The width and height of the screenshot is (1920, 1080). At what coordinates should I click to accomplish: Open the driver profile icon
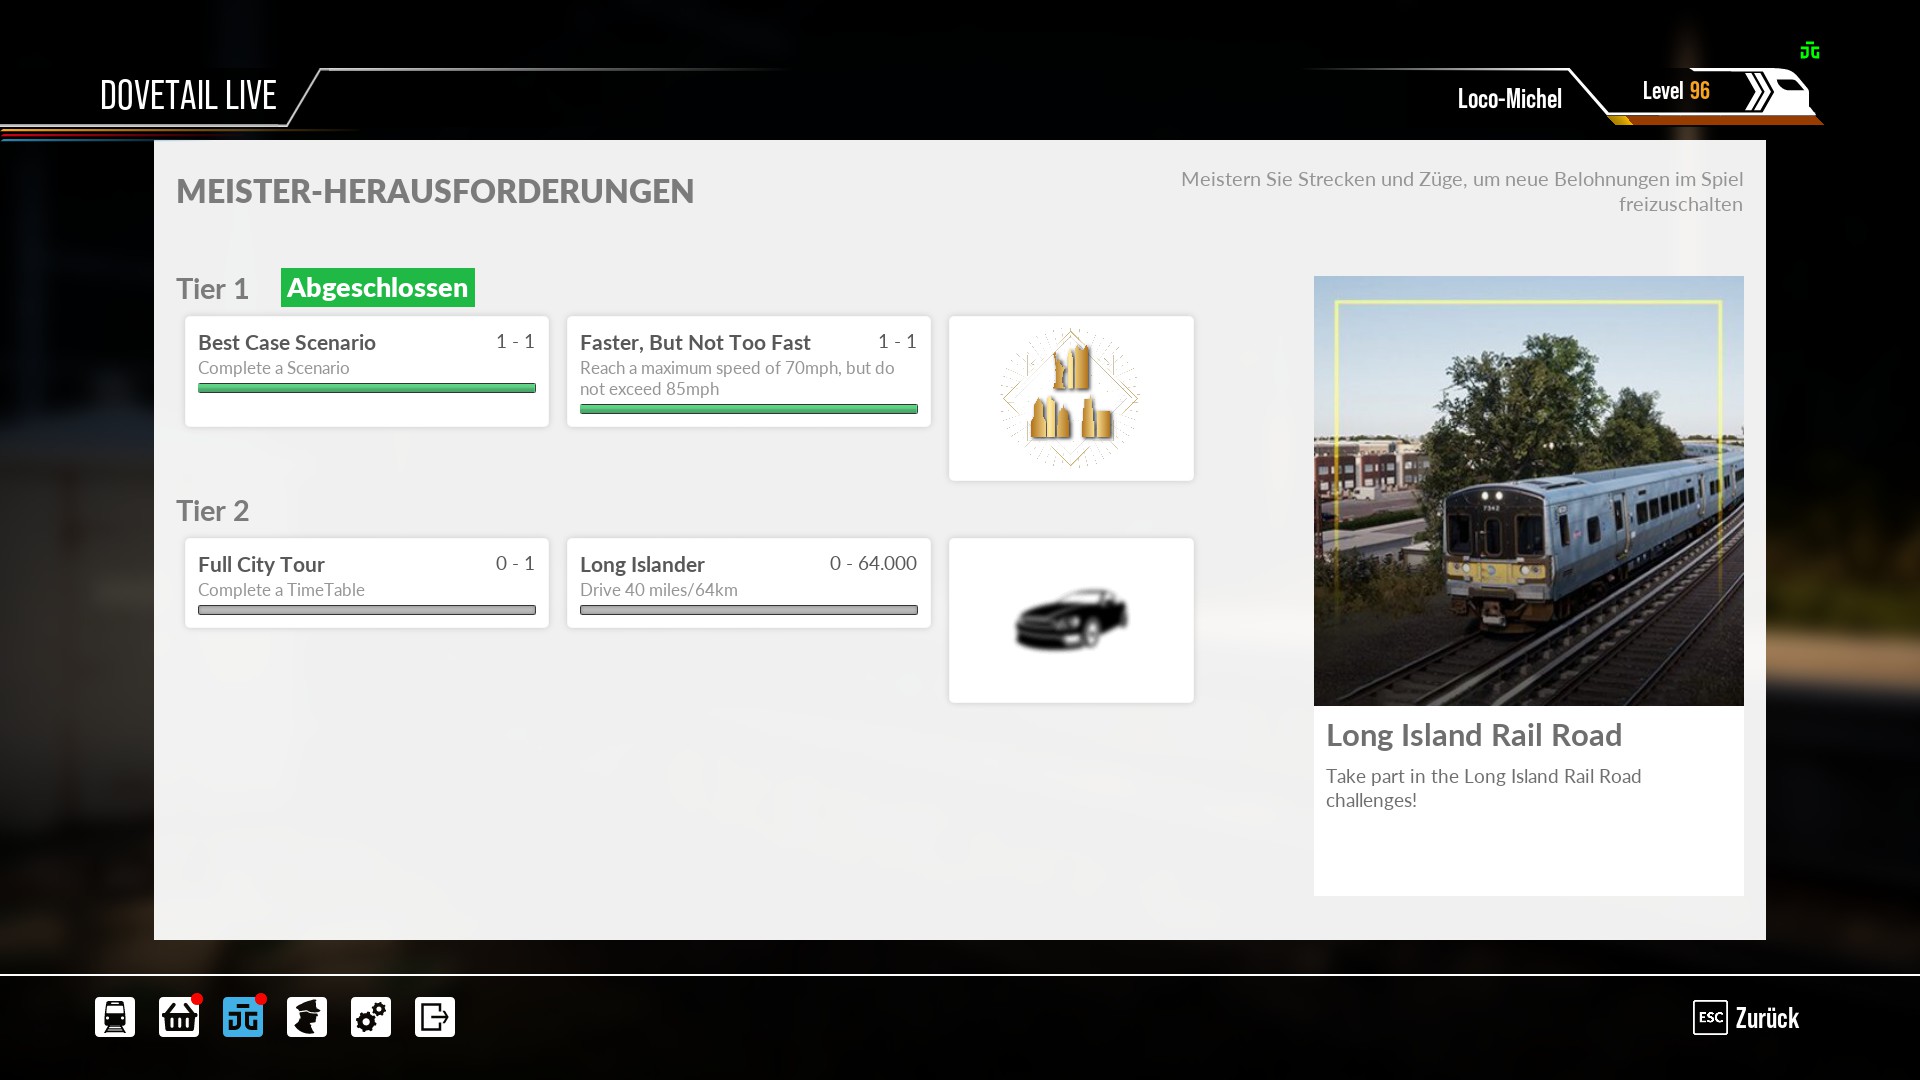(307, 1017)
